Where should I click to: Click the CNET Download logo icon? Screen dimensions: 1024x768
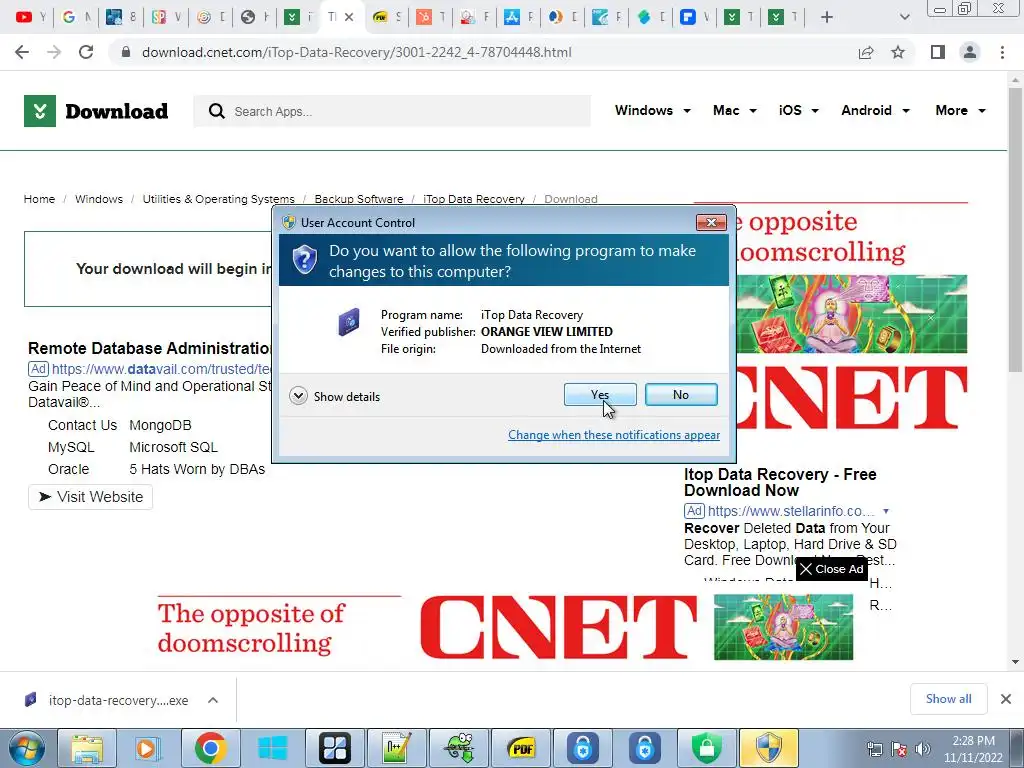pos(40,111)
